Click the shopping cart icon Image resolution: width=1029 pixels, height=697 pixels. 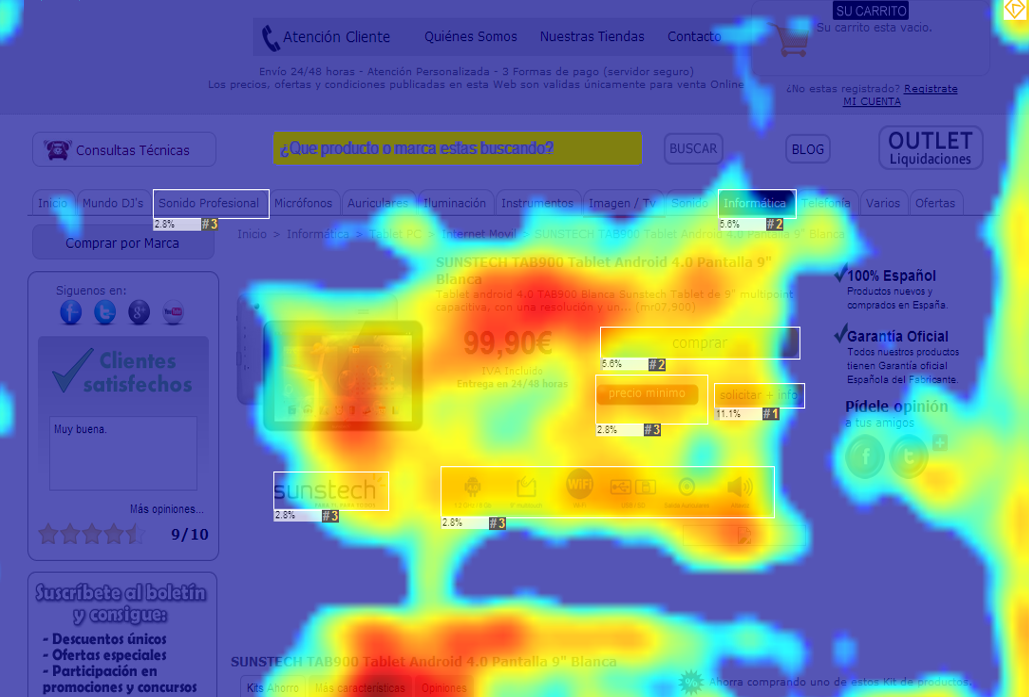792,42
